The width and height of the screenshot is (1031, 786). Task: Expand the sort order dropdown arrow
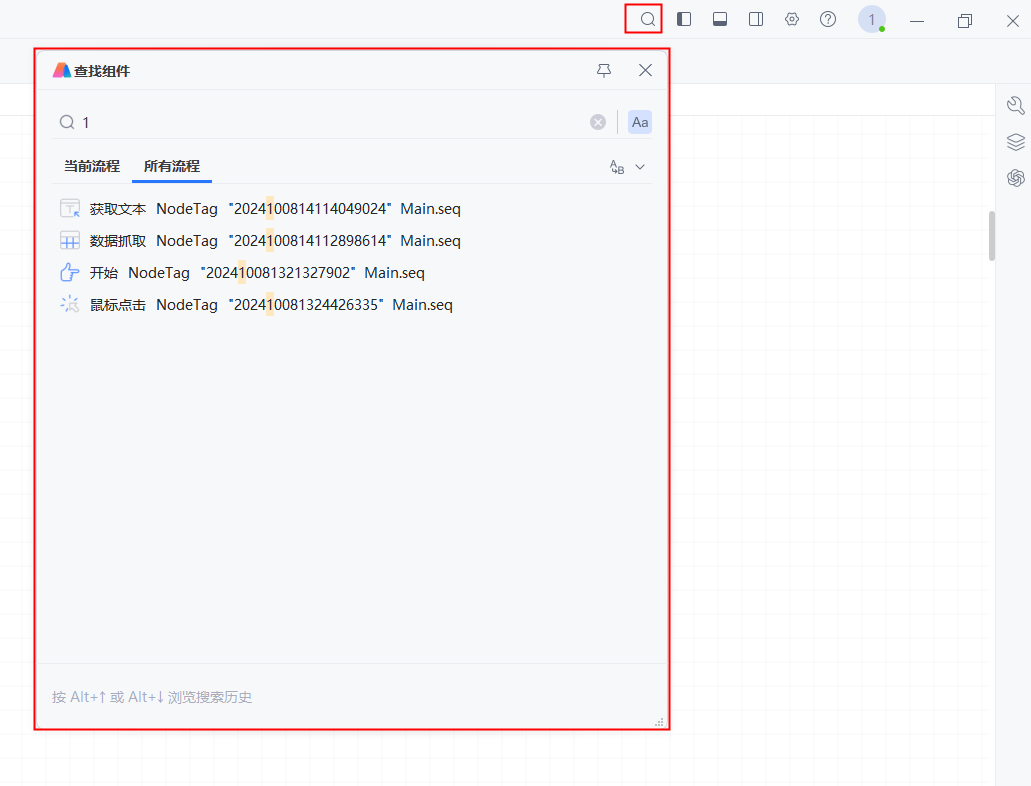[640, 167]
